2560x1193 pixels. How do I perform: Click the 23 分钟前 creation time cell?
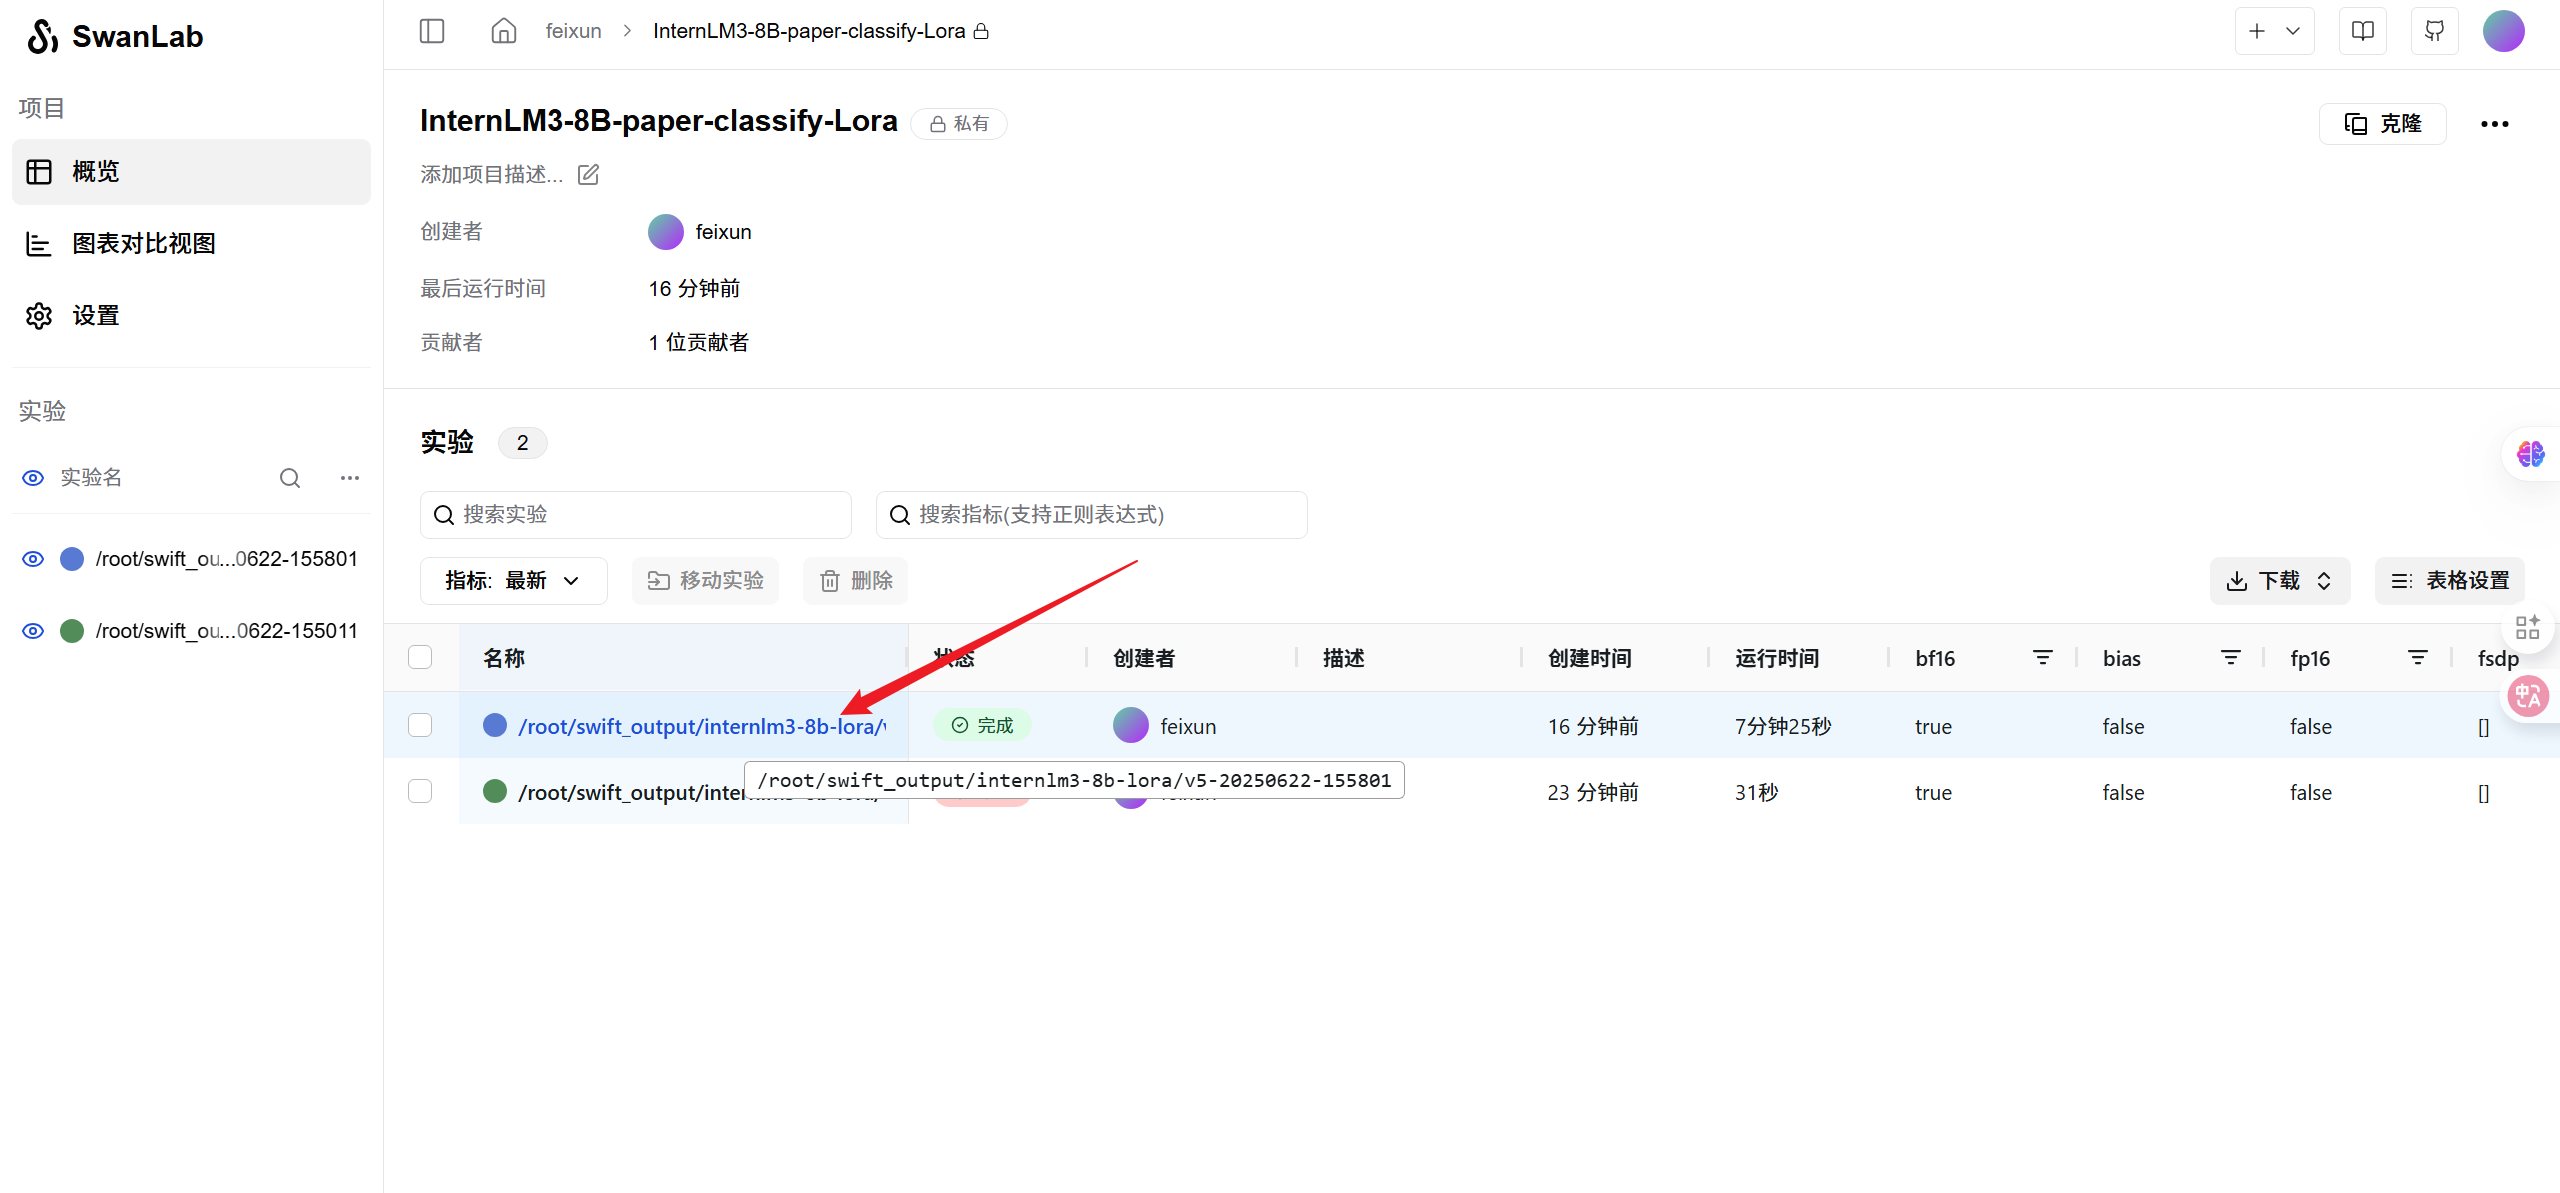(1593, 792)
